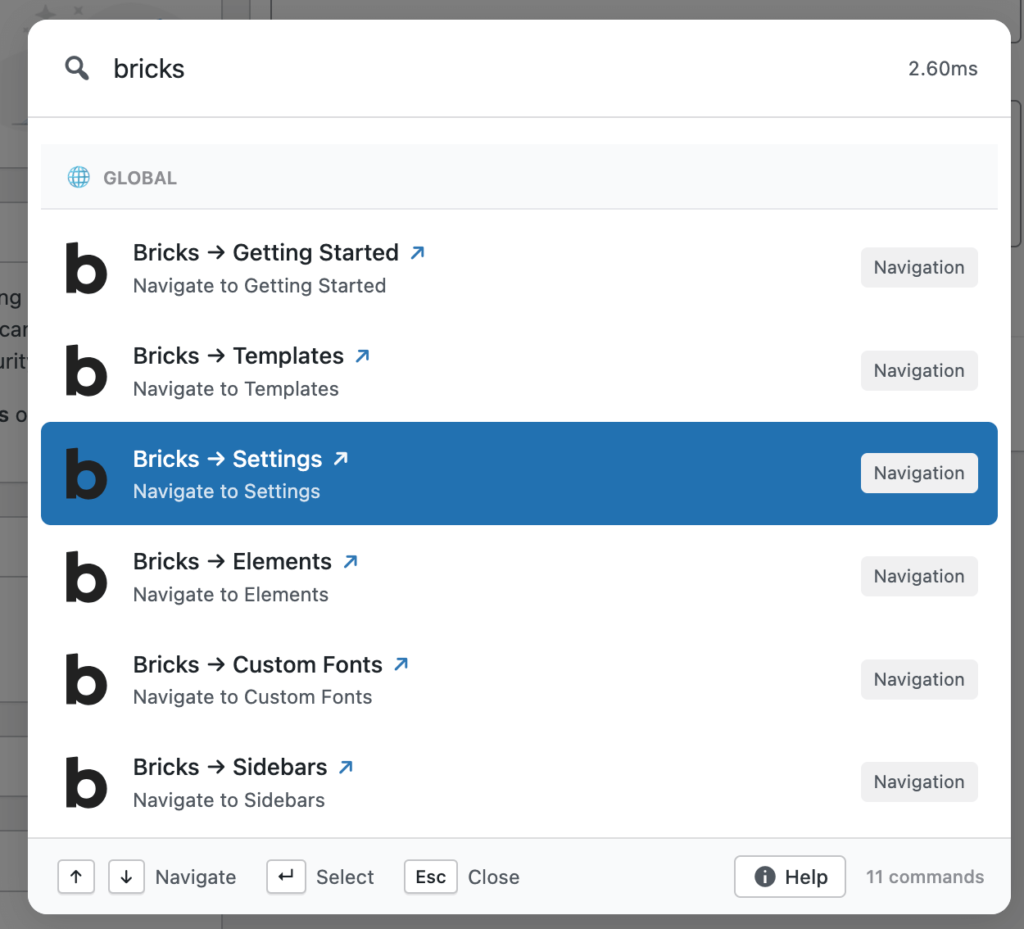Click the search magnifier icon
The image size is (1024, 929).
(x=77, y=68)
